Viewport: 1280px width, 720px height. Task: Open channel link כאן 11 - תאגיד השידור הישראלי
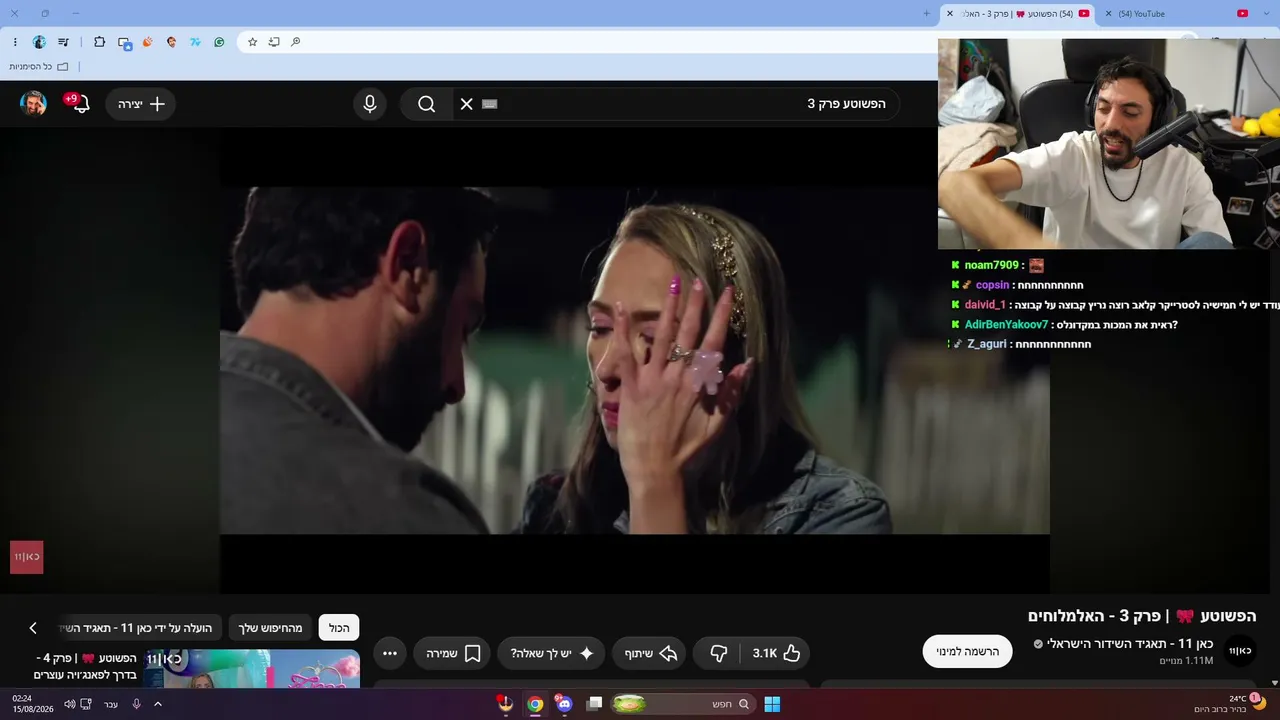1130,644
